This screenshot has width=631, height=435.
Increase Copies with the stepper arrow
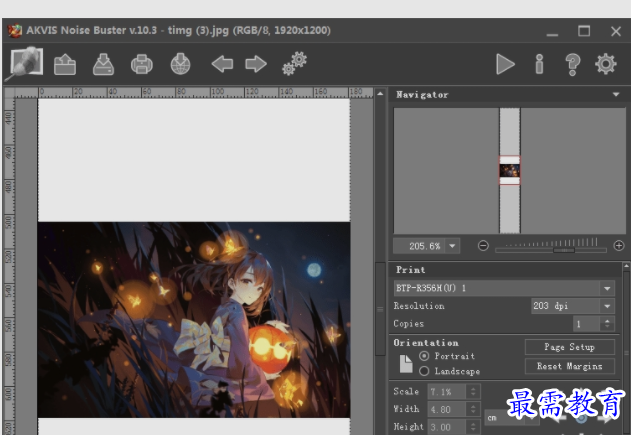[x=607, y=320]
